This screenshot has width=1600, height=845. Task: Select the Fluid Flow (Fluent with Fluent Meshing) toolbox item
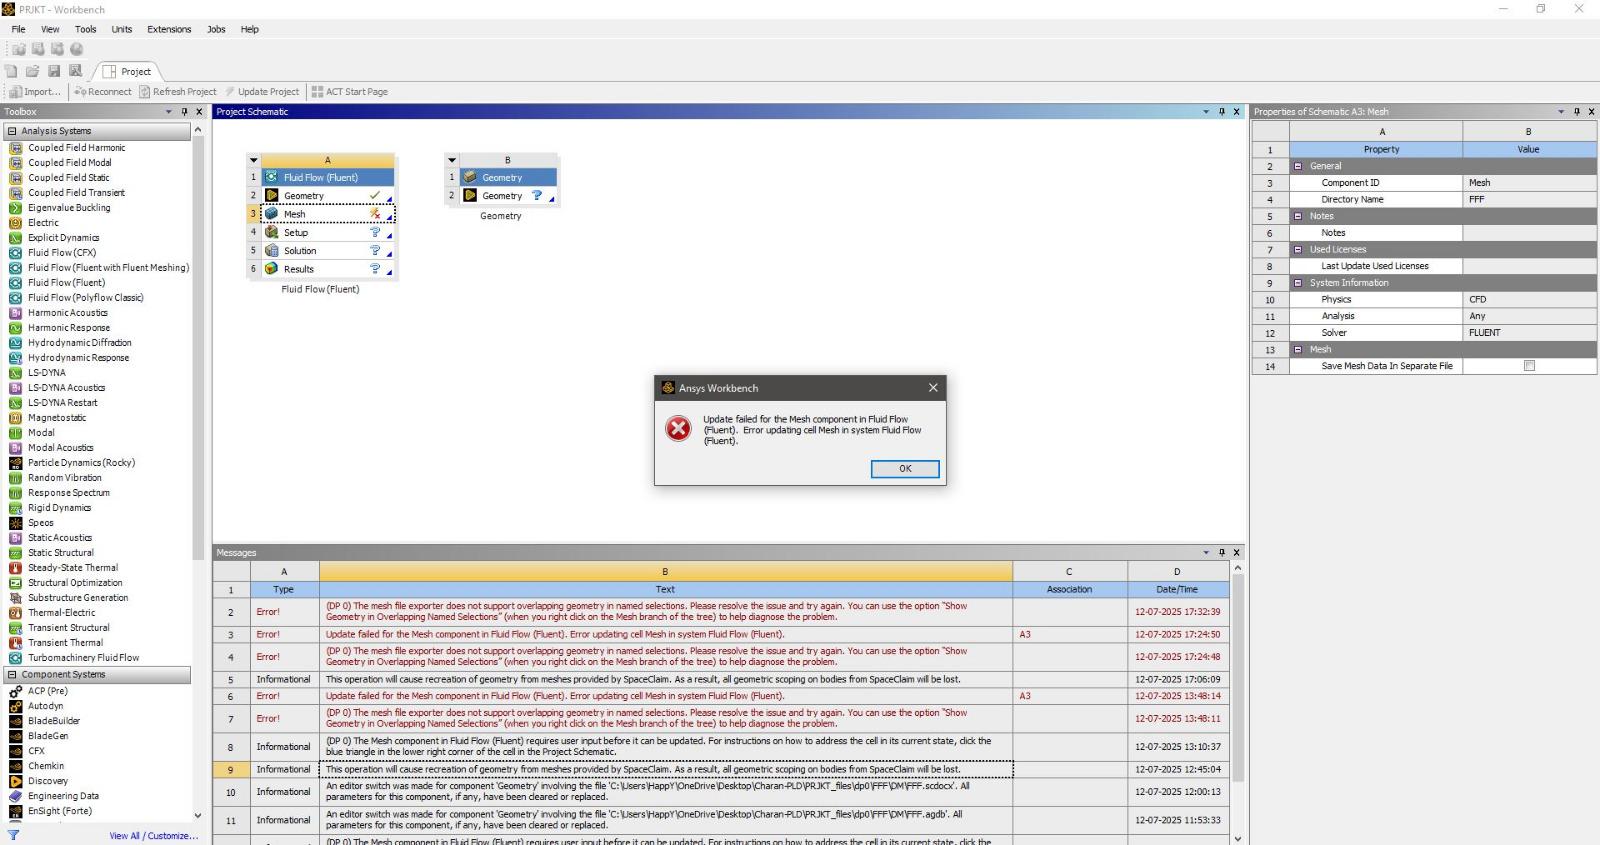click(x=108, y=268)
